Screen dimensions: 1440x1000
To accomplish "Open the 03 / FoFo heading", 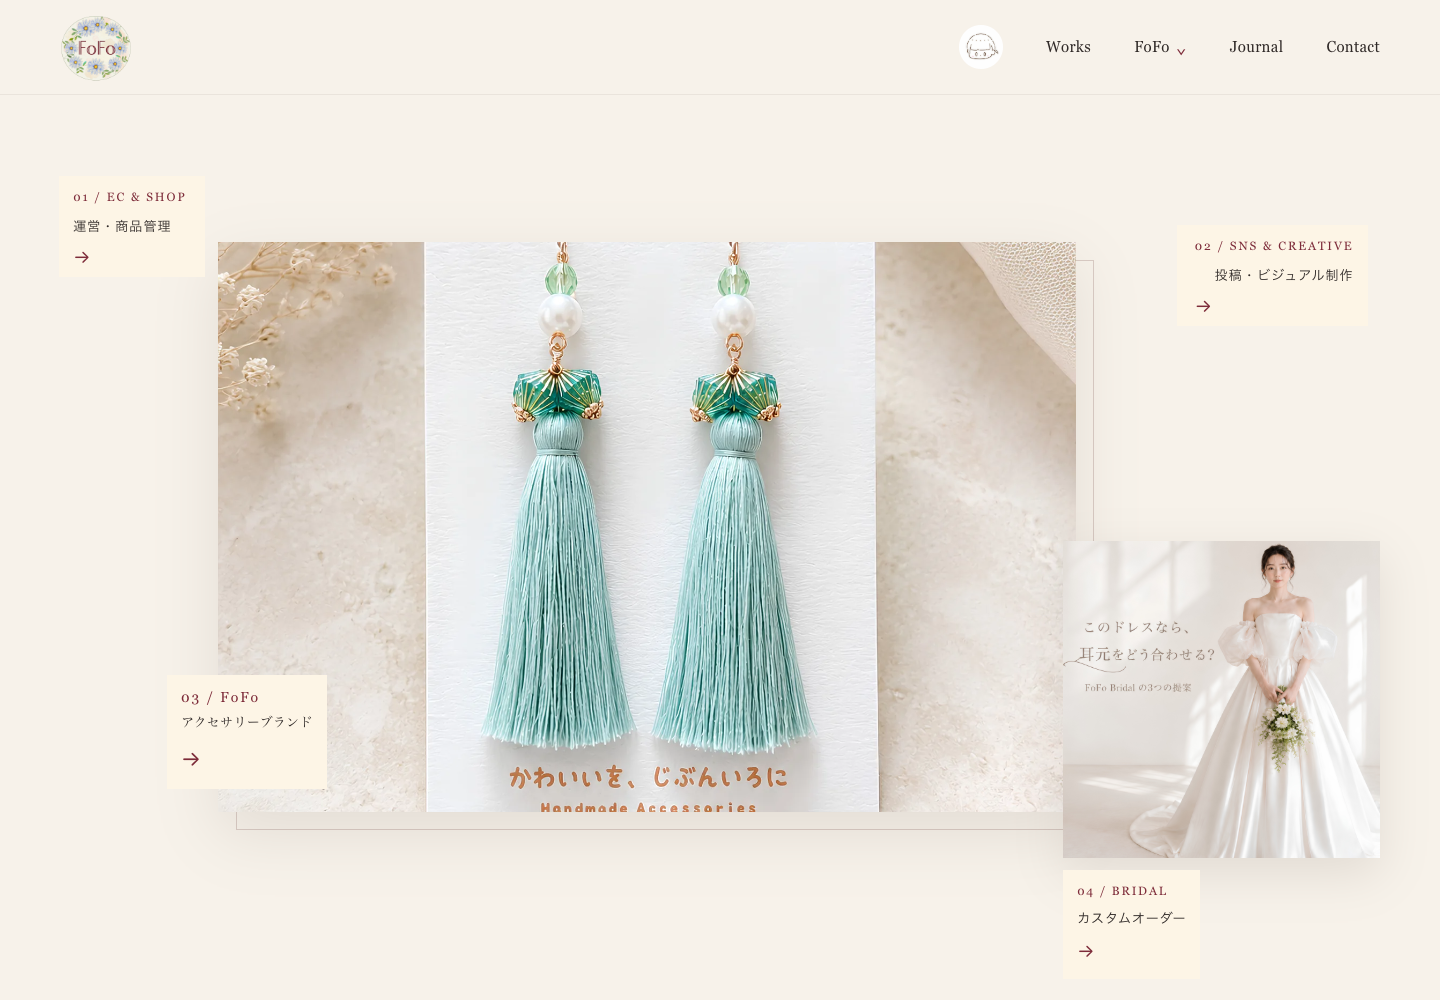I will click(220, 697).
